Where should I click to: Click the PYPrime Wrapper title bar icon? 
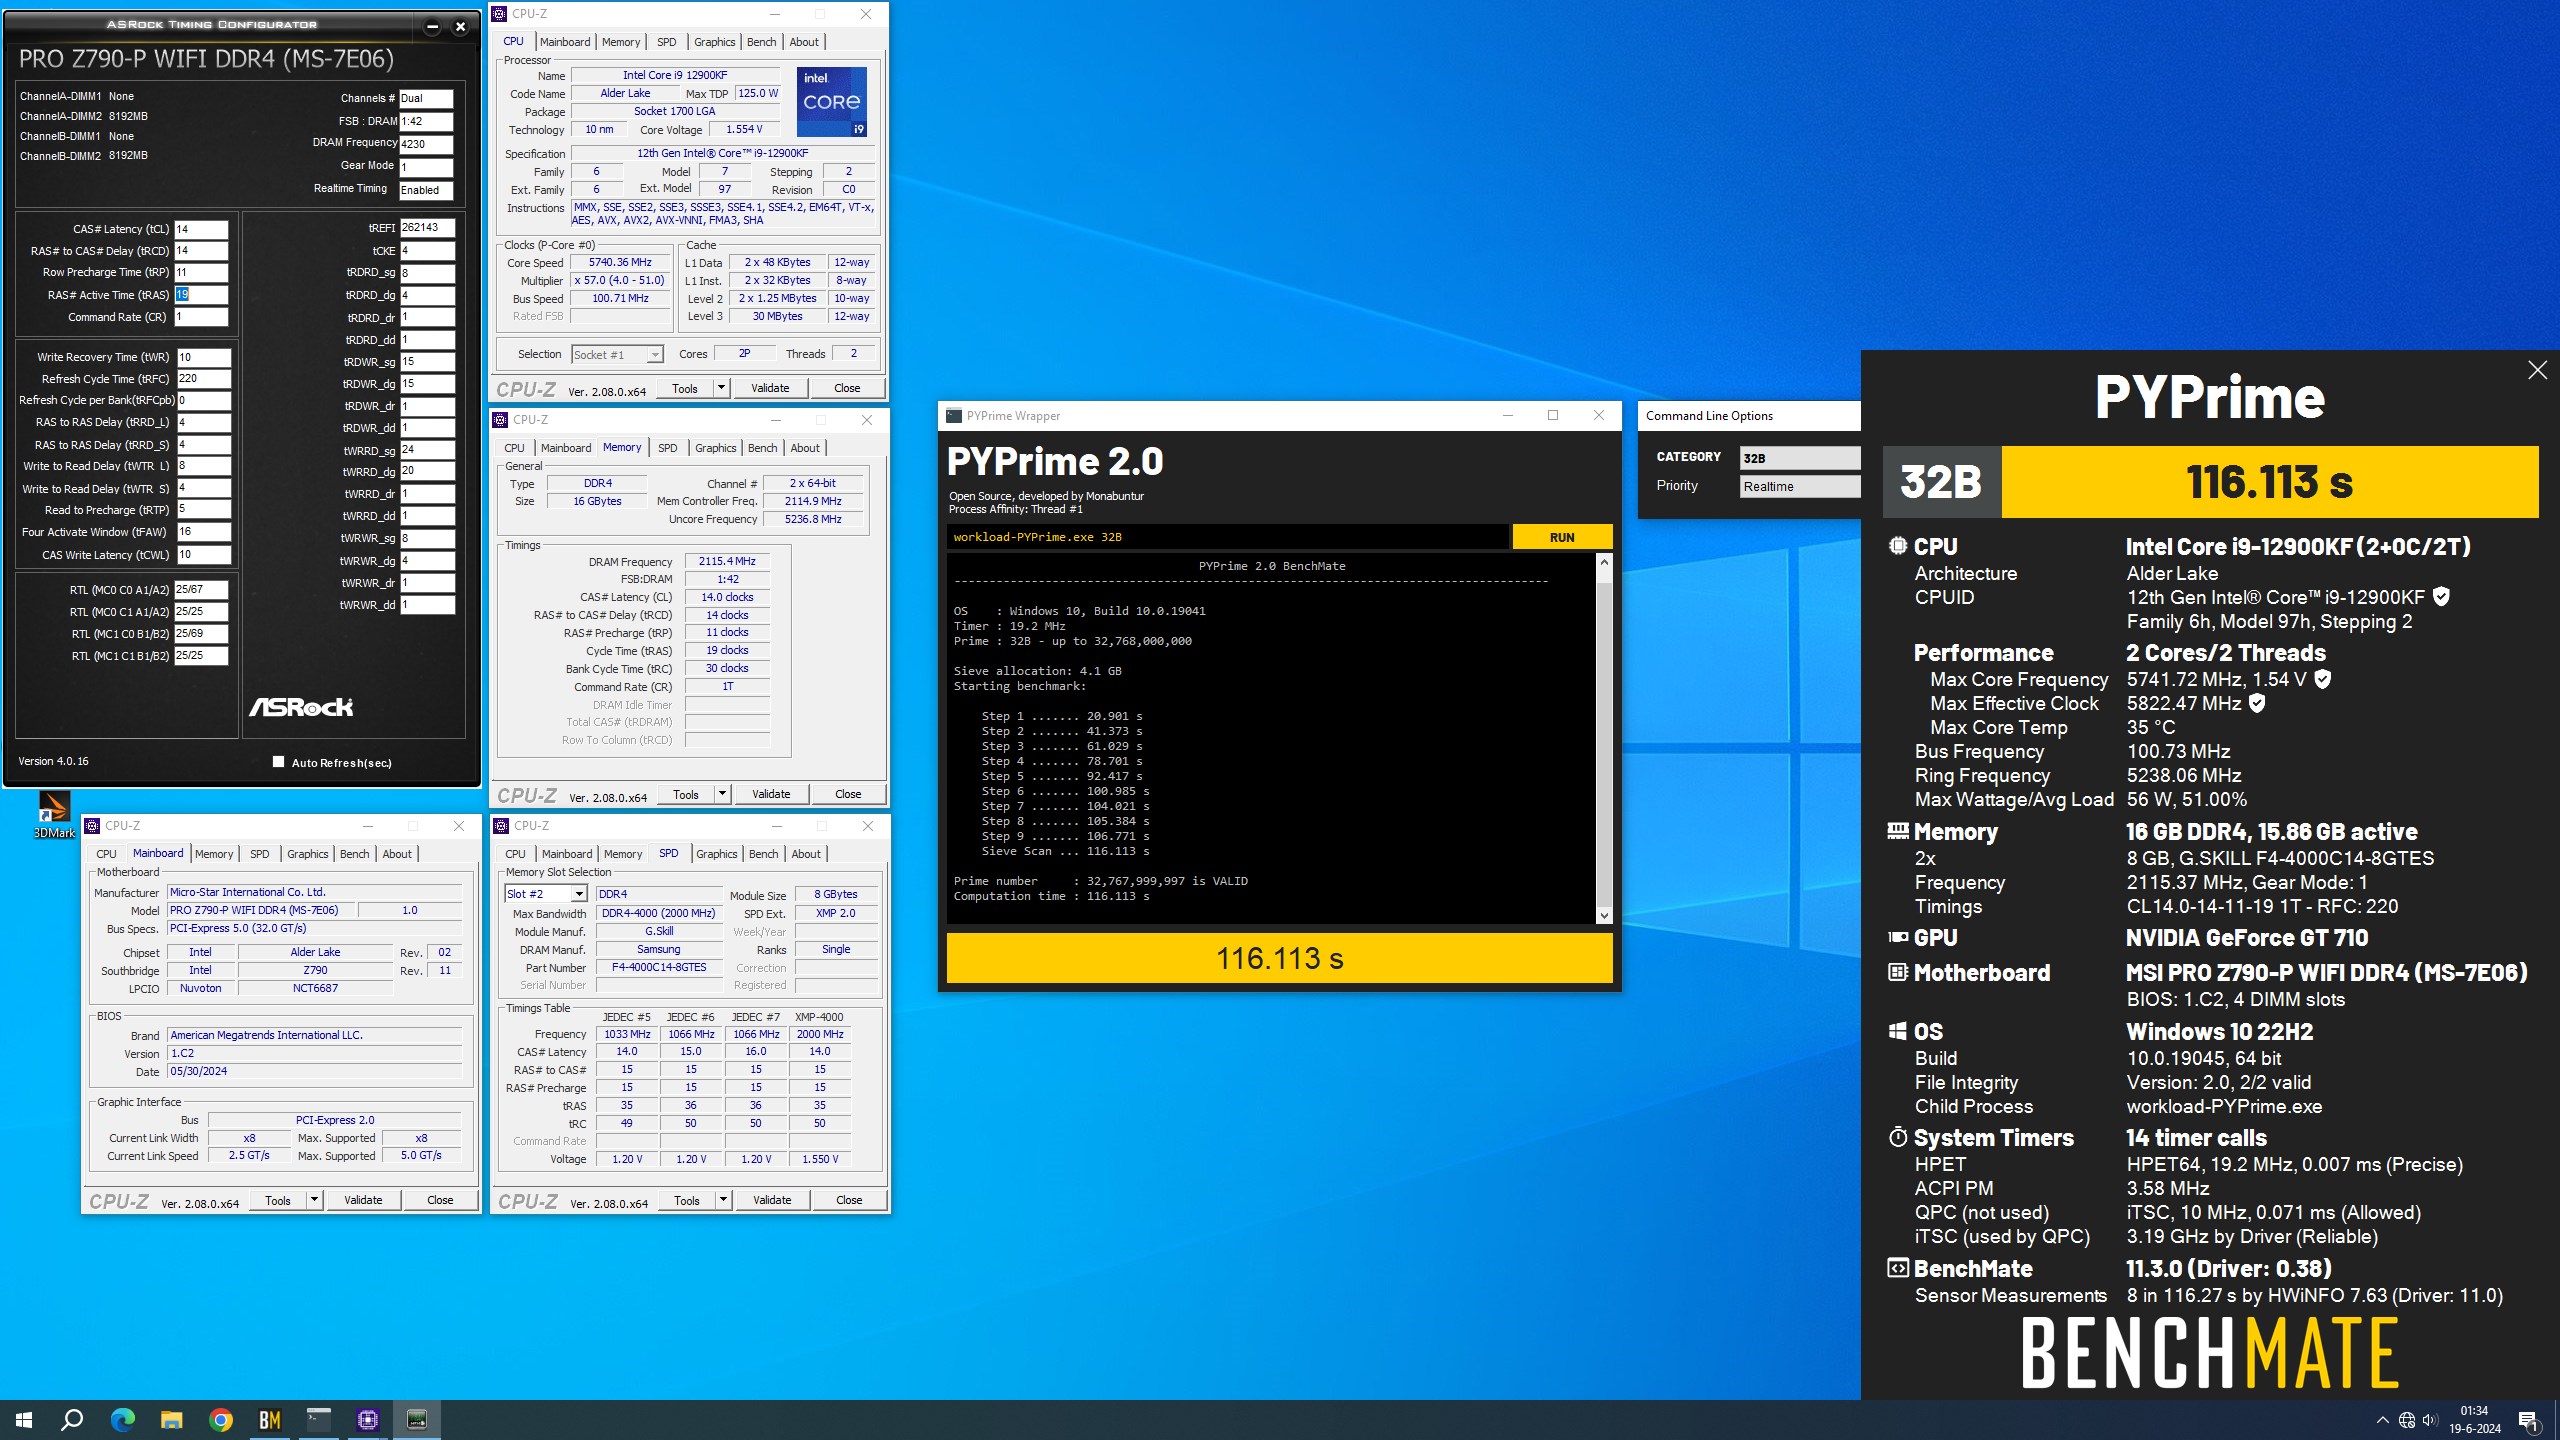click(x=954, y=416)
